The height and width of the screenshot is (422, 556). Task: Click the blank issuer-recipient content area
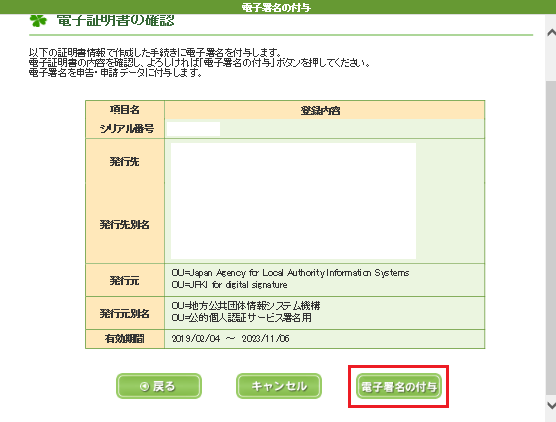pyautogui.click(x=293, y=201)
